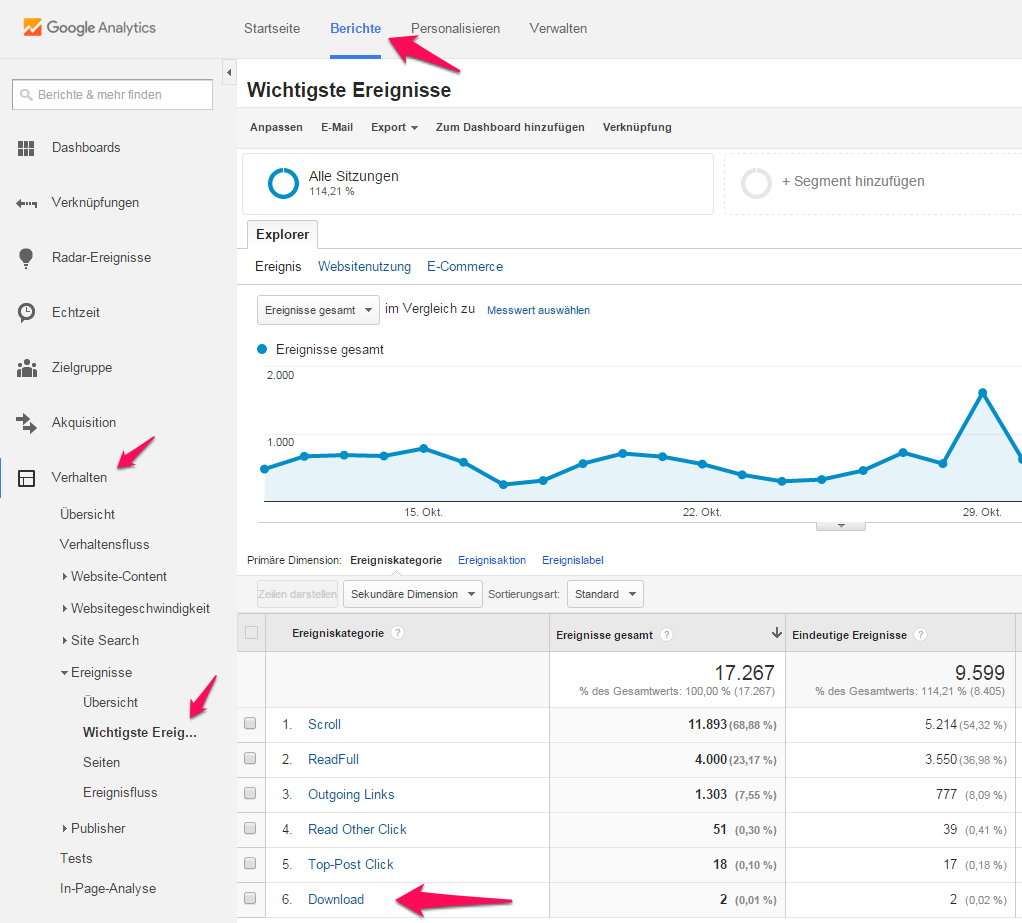1022x923 pixels.
Task: Open the Scroll event category
Action: coord(325,724)
